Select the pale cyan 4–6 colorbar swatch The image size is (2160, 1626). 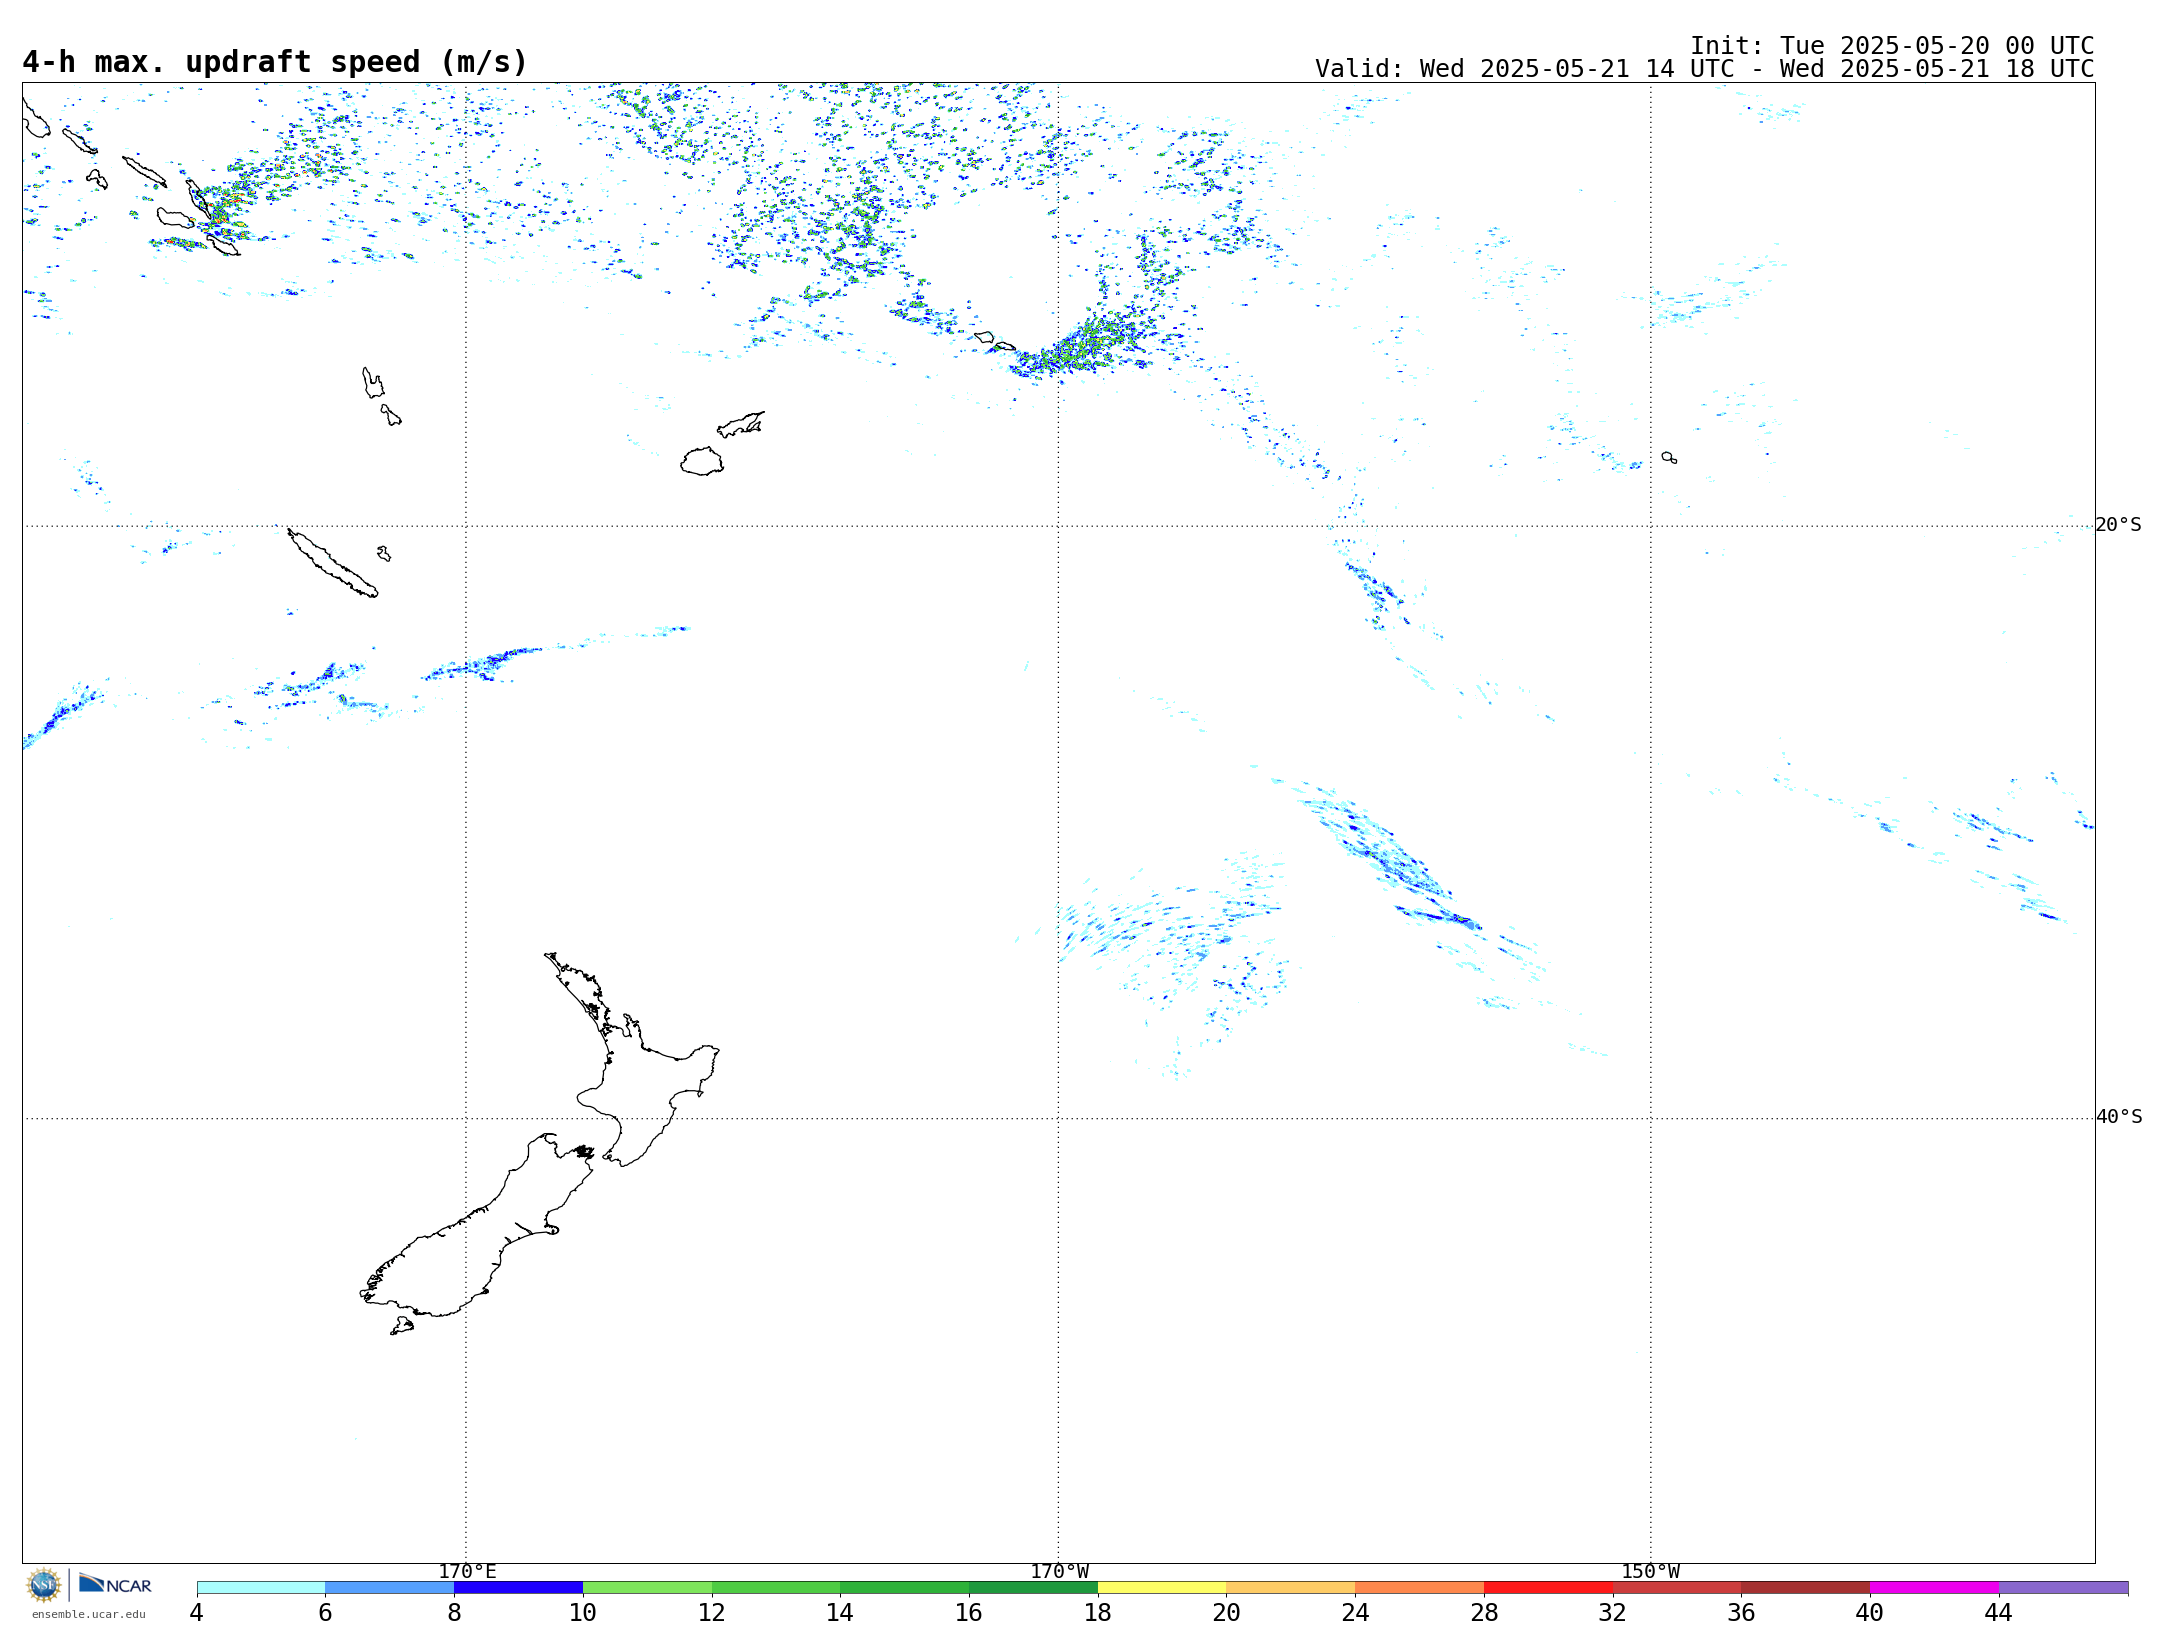pos(261,1588)
